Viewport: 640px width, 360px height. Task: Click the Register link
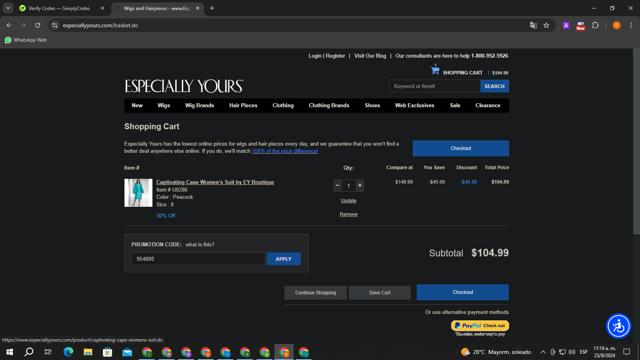tap(335, 56)
